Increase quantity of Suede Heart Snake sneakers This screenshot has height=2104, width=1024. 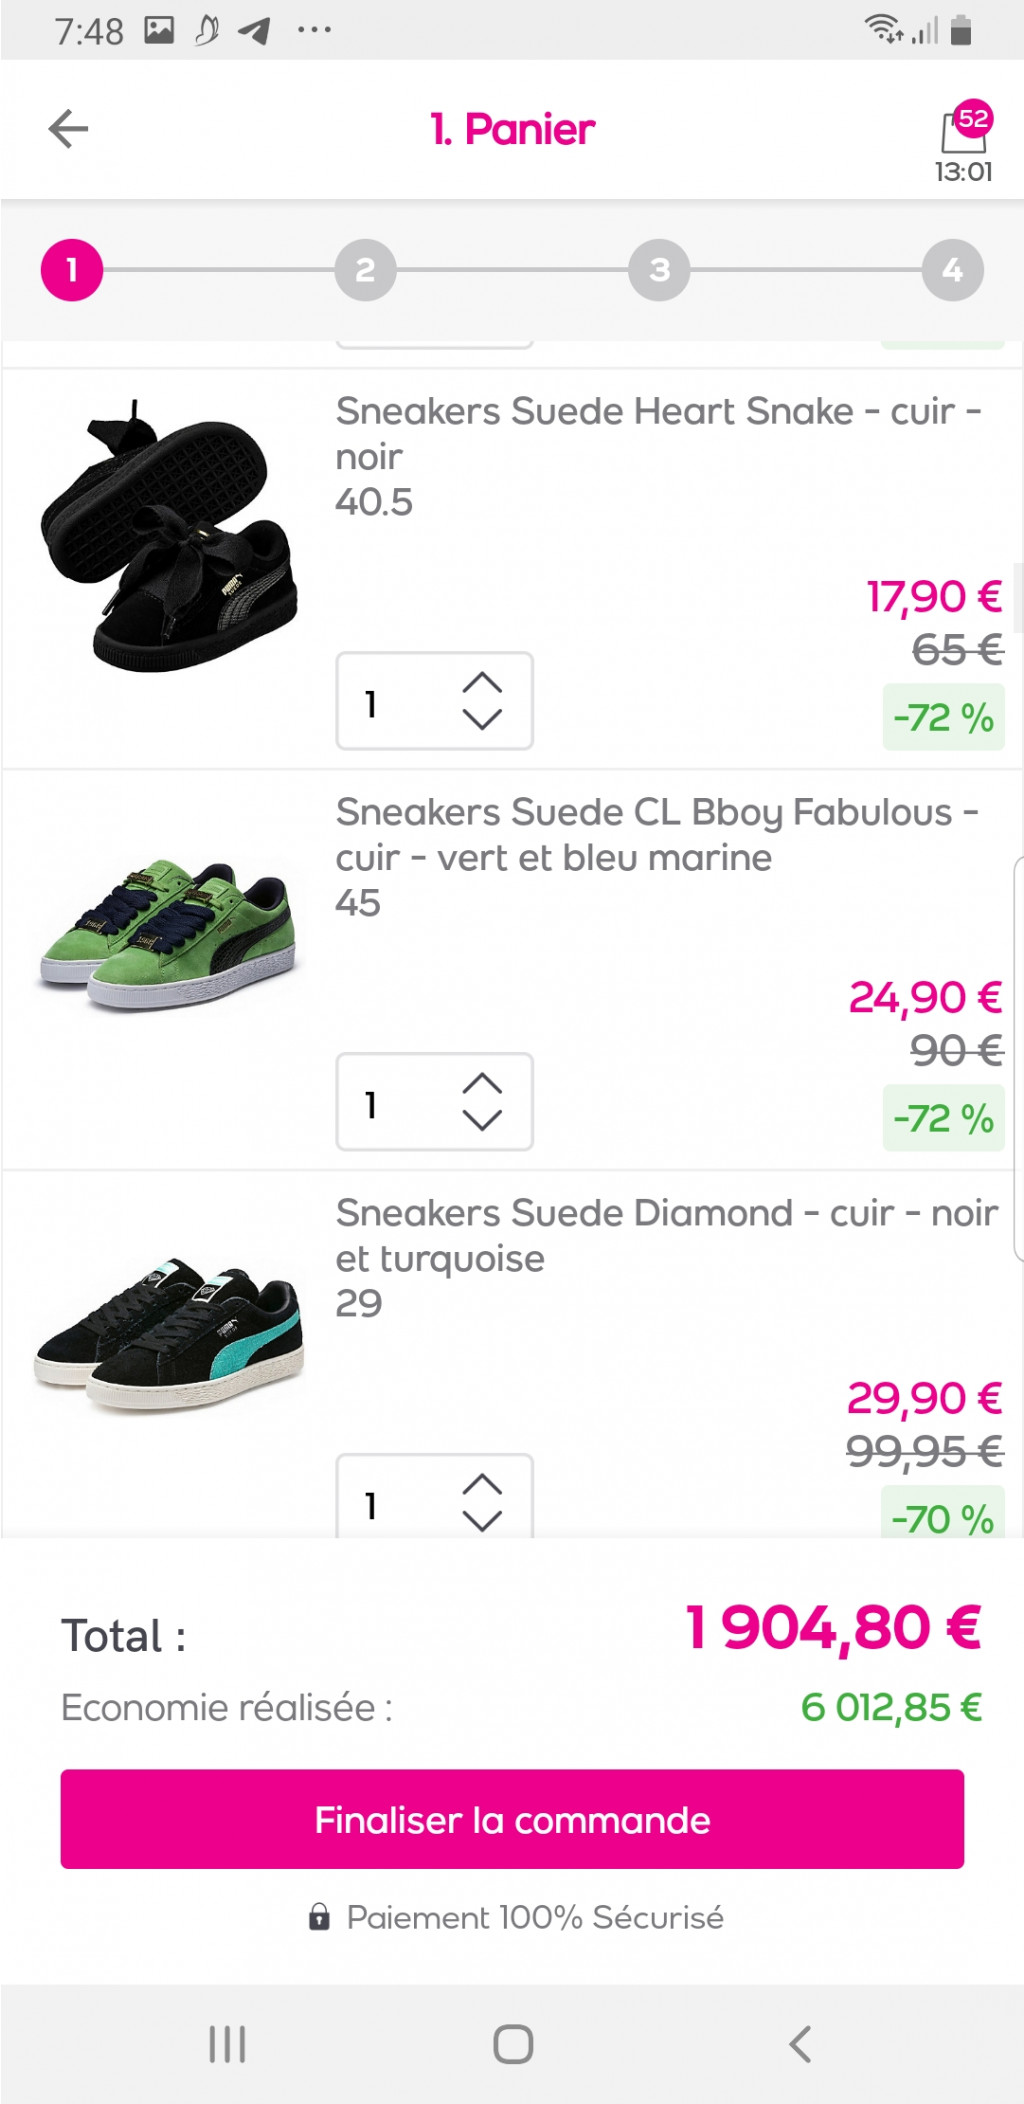(482, 683)
